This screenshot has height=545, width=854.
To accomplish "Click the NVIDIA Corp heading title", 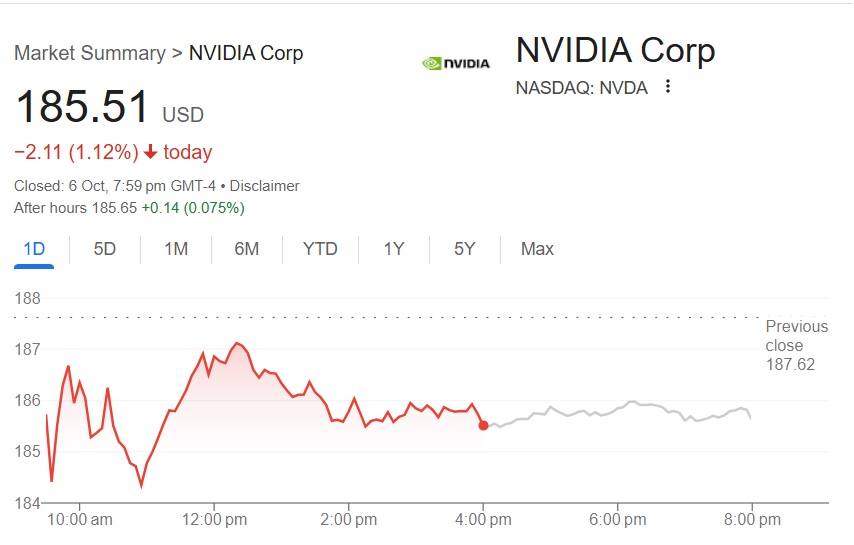I will coord(615,50).
